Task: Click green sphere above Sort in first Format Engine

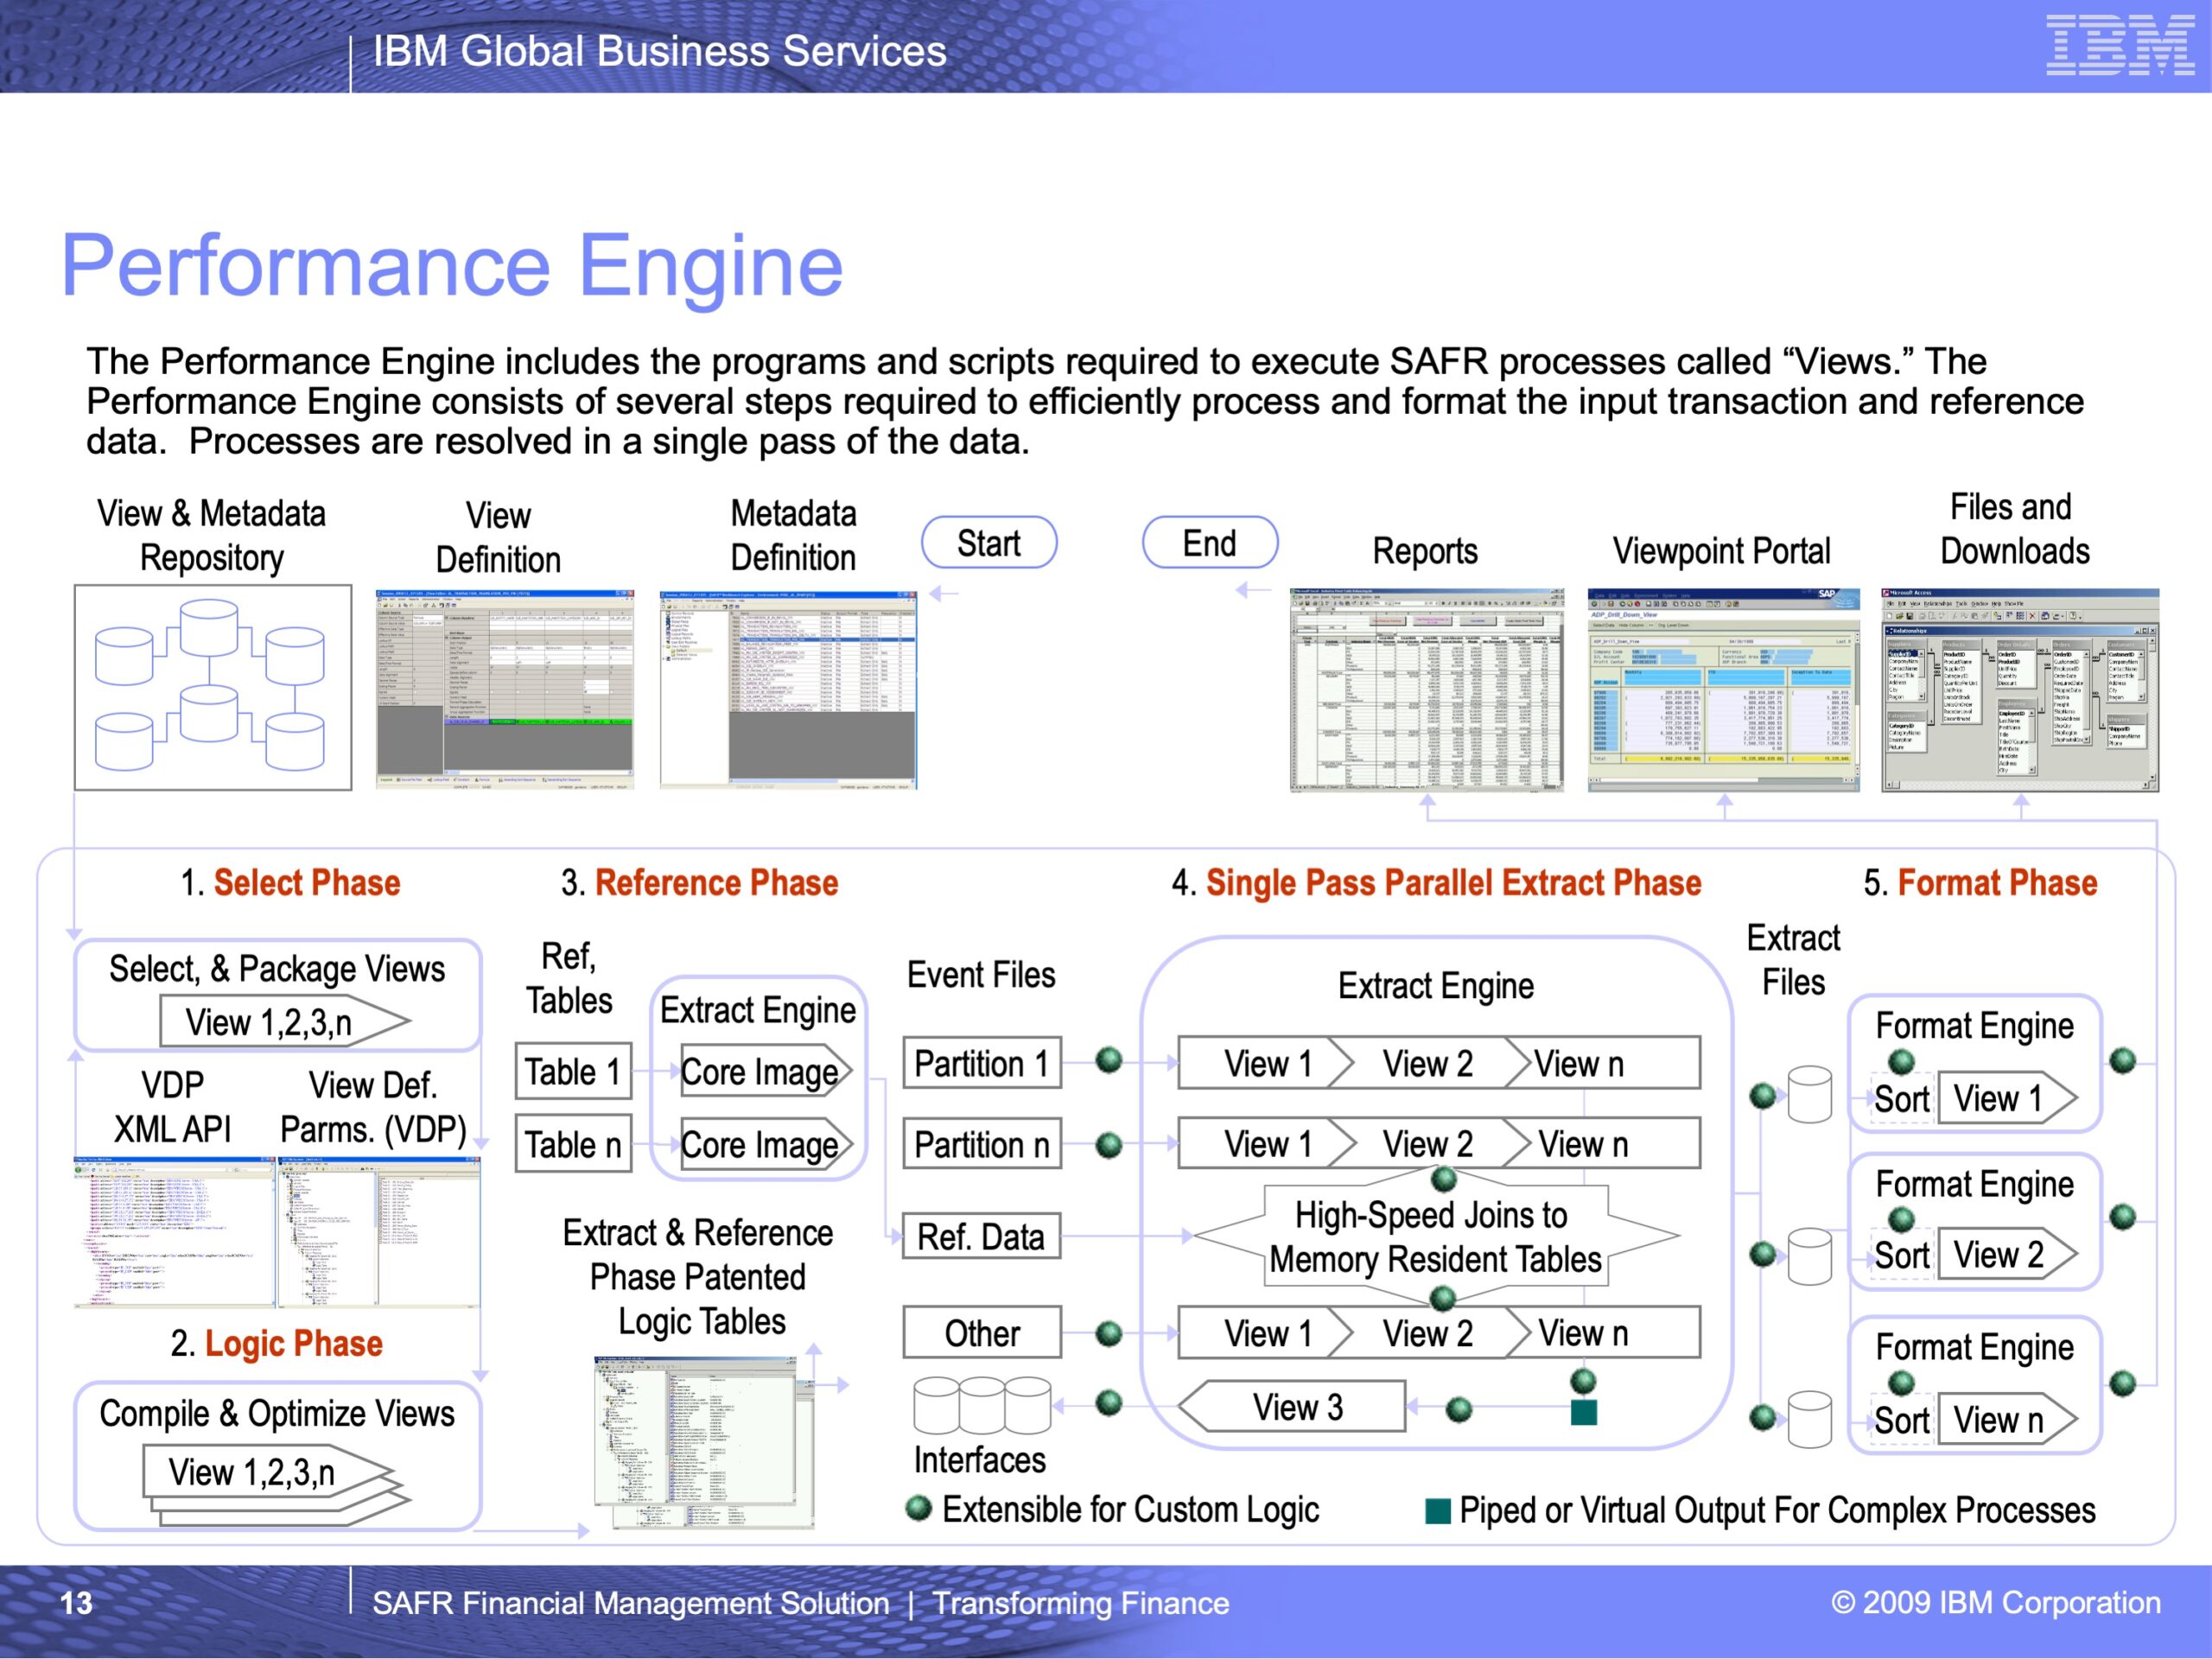Action: click(x=1901, y=1062)
